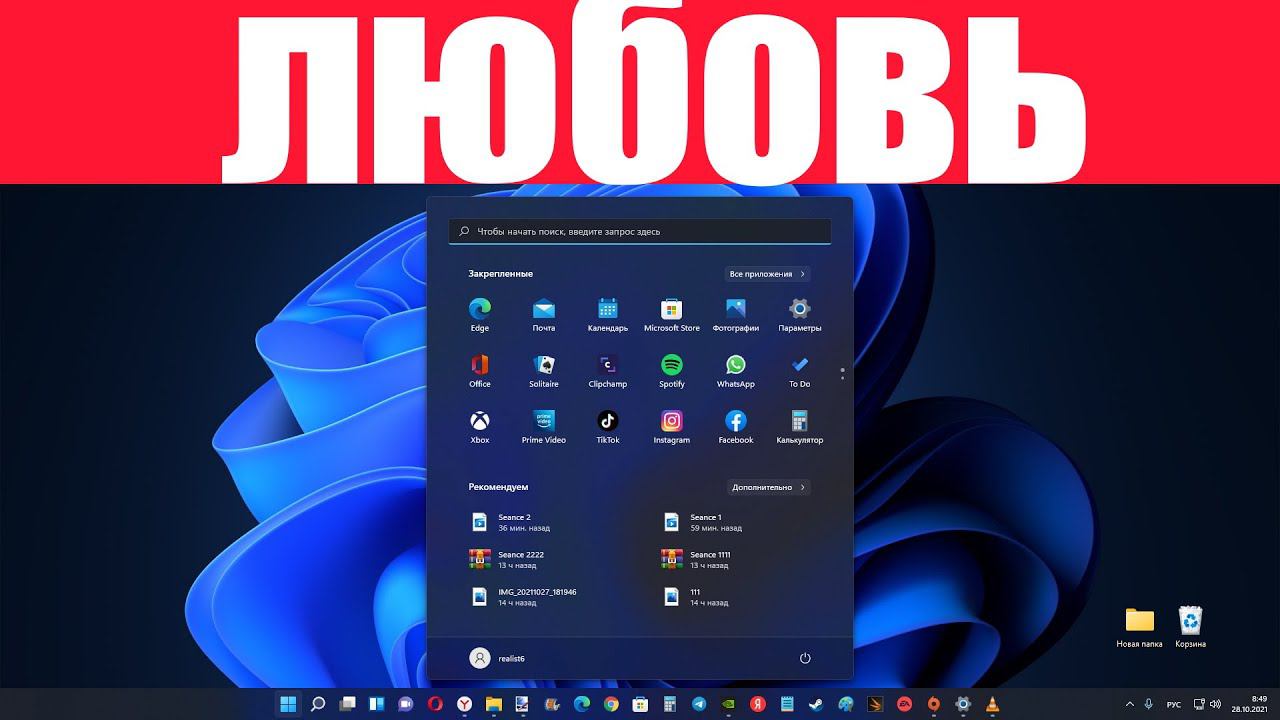This screenshot has height=720, width=1280.
Task: Launch the Office app
Action: (x=480, y=370)
